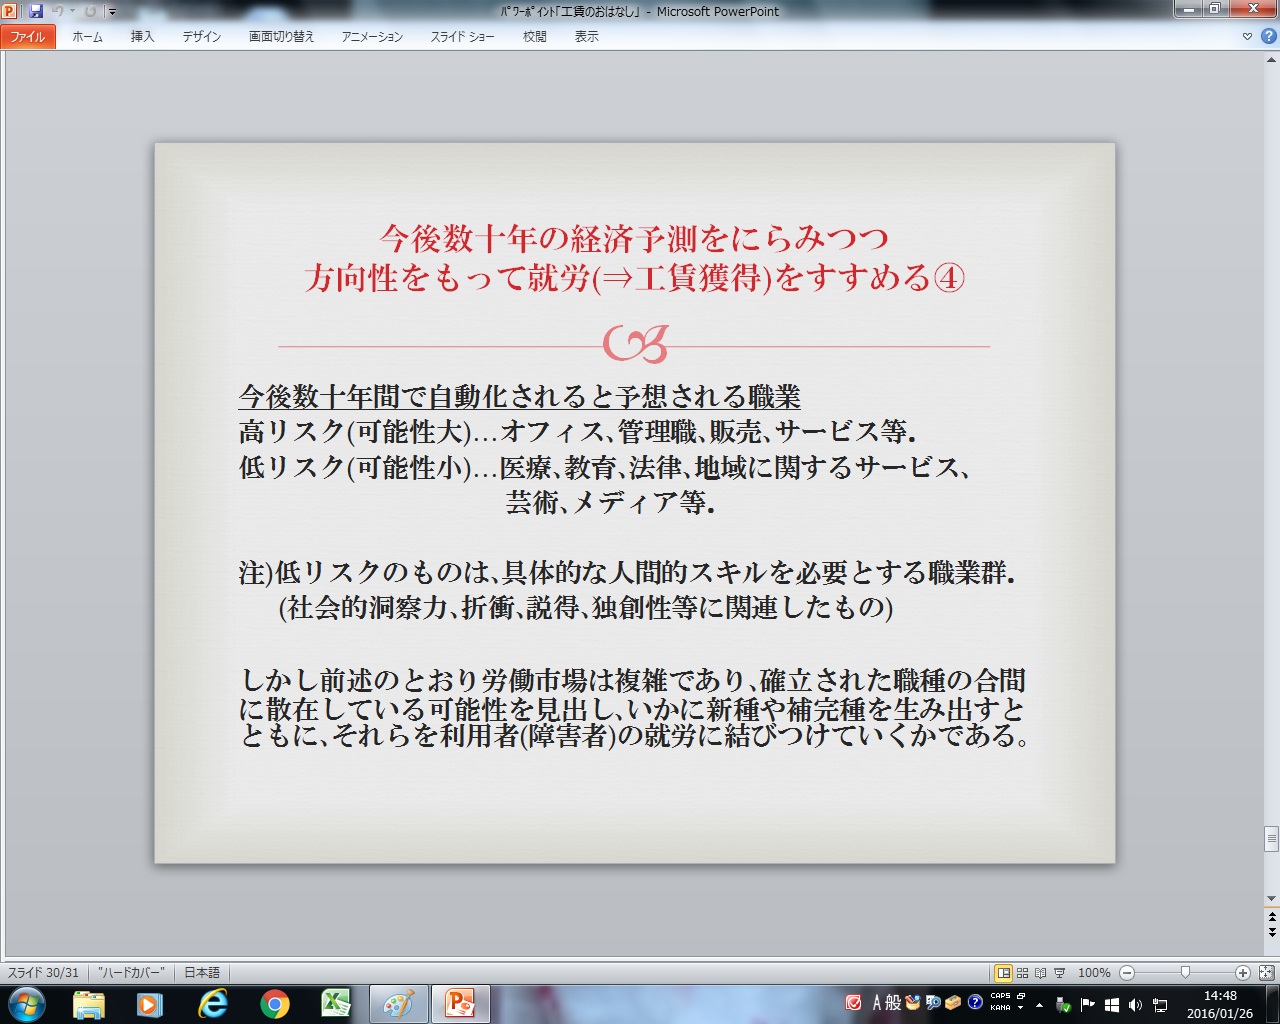Open the アニメーション tab

pyautogui.click(x=372, y=37)
